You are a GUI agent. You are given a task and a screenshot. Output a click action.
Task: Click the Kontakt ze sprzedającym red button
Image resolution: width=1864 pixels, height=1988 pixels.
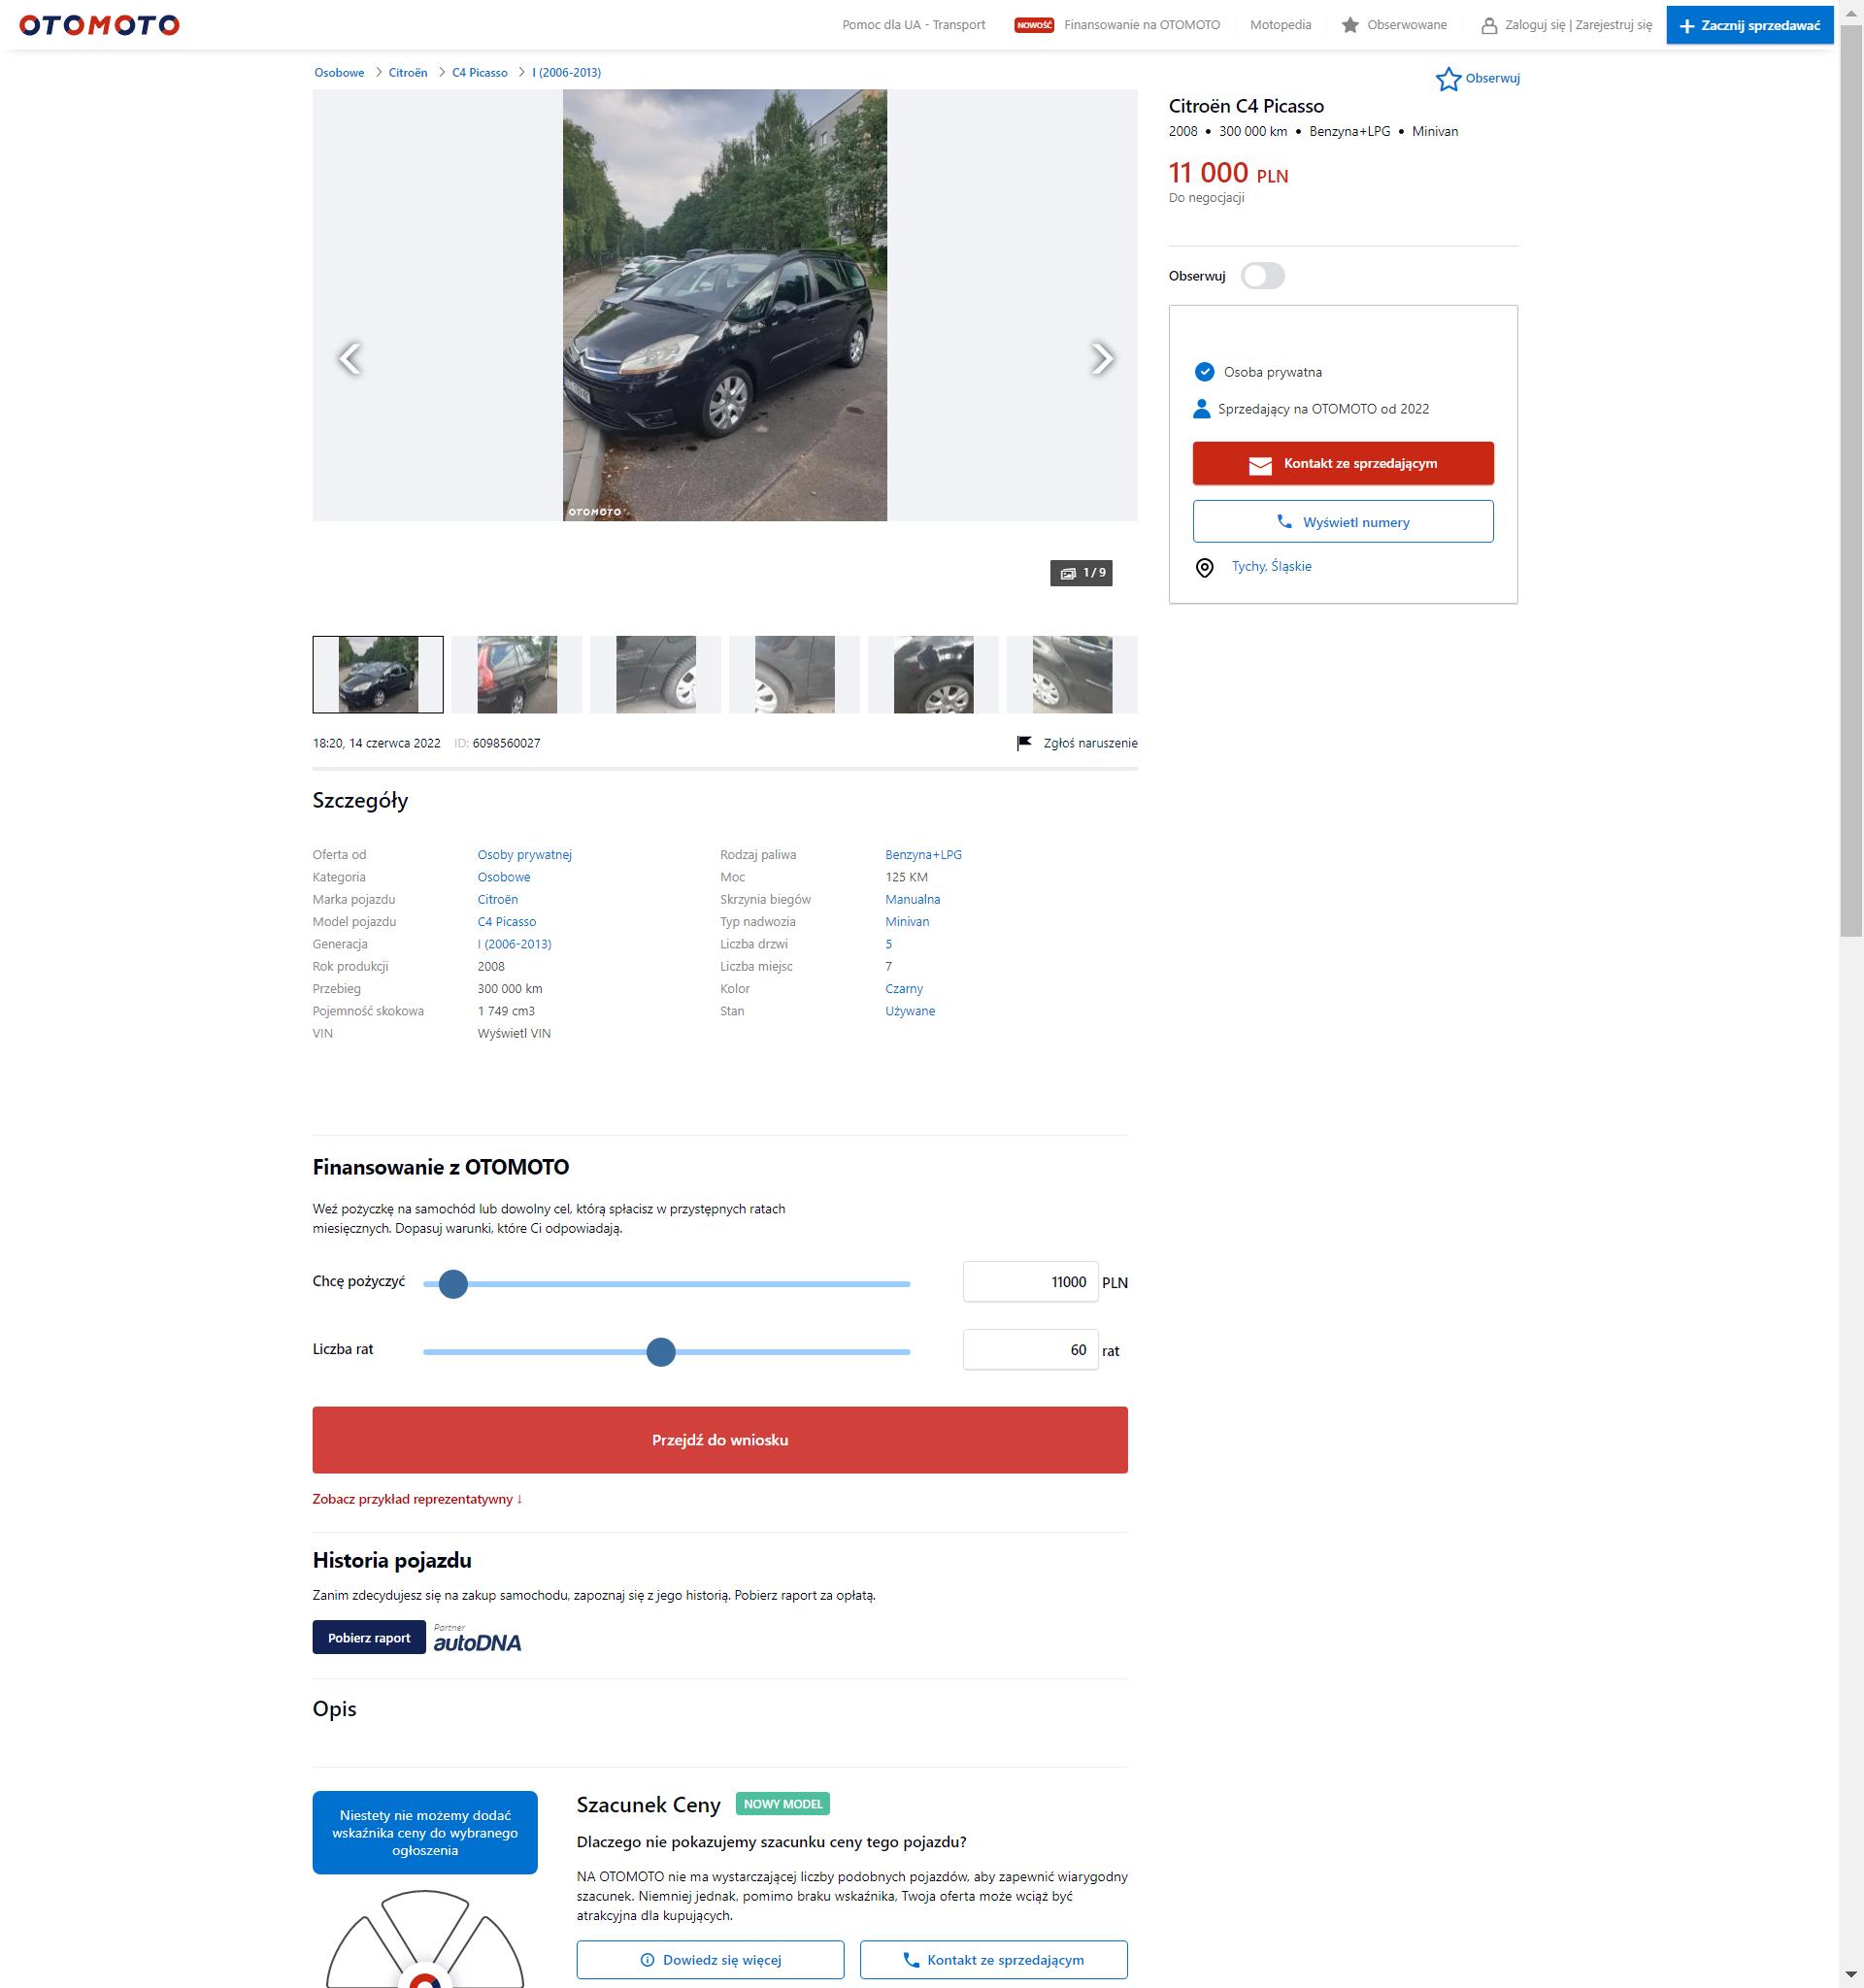point(1343,463)
